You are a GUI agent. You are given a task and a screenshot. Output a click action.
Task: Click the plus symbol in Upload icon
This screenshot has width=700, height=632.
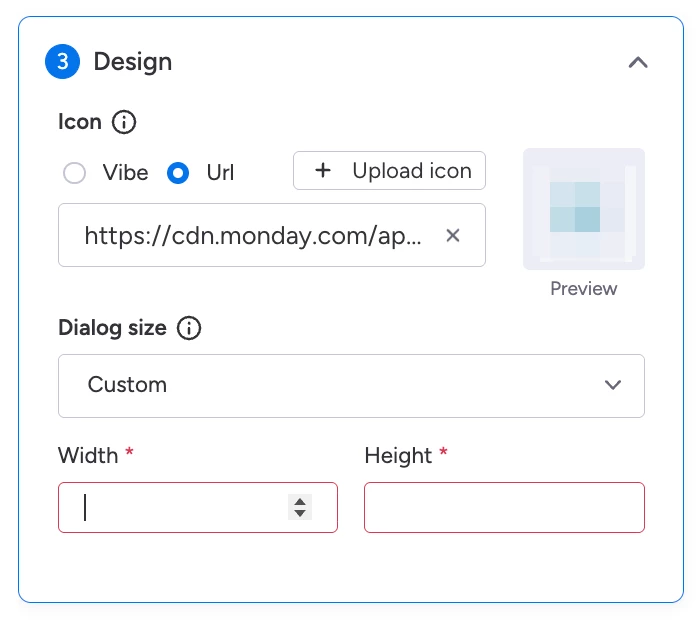(323, 171)
